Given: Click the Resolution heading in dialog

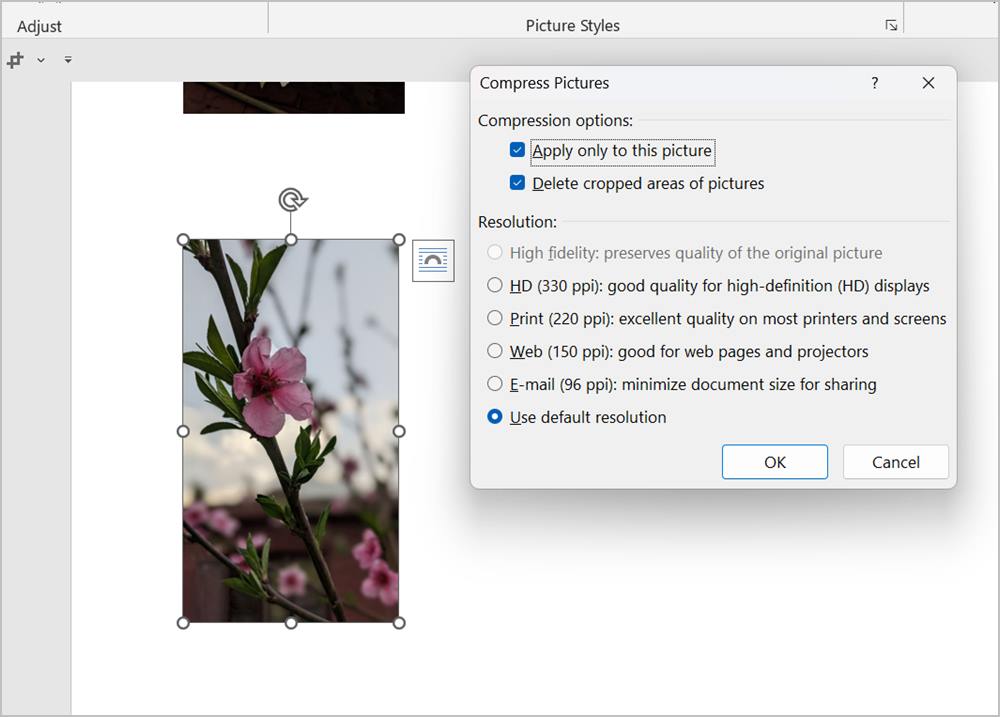Looking at the screenshot, I should [517, 222].
